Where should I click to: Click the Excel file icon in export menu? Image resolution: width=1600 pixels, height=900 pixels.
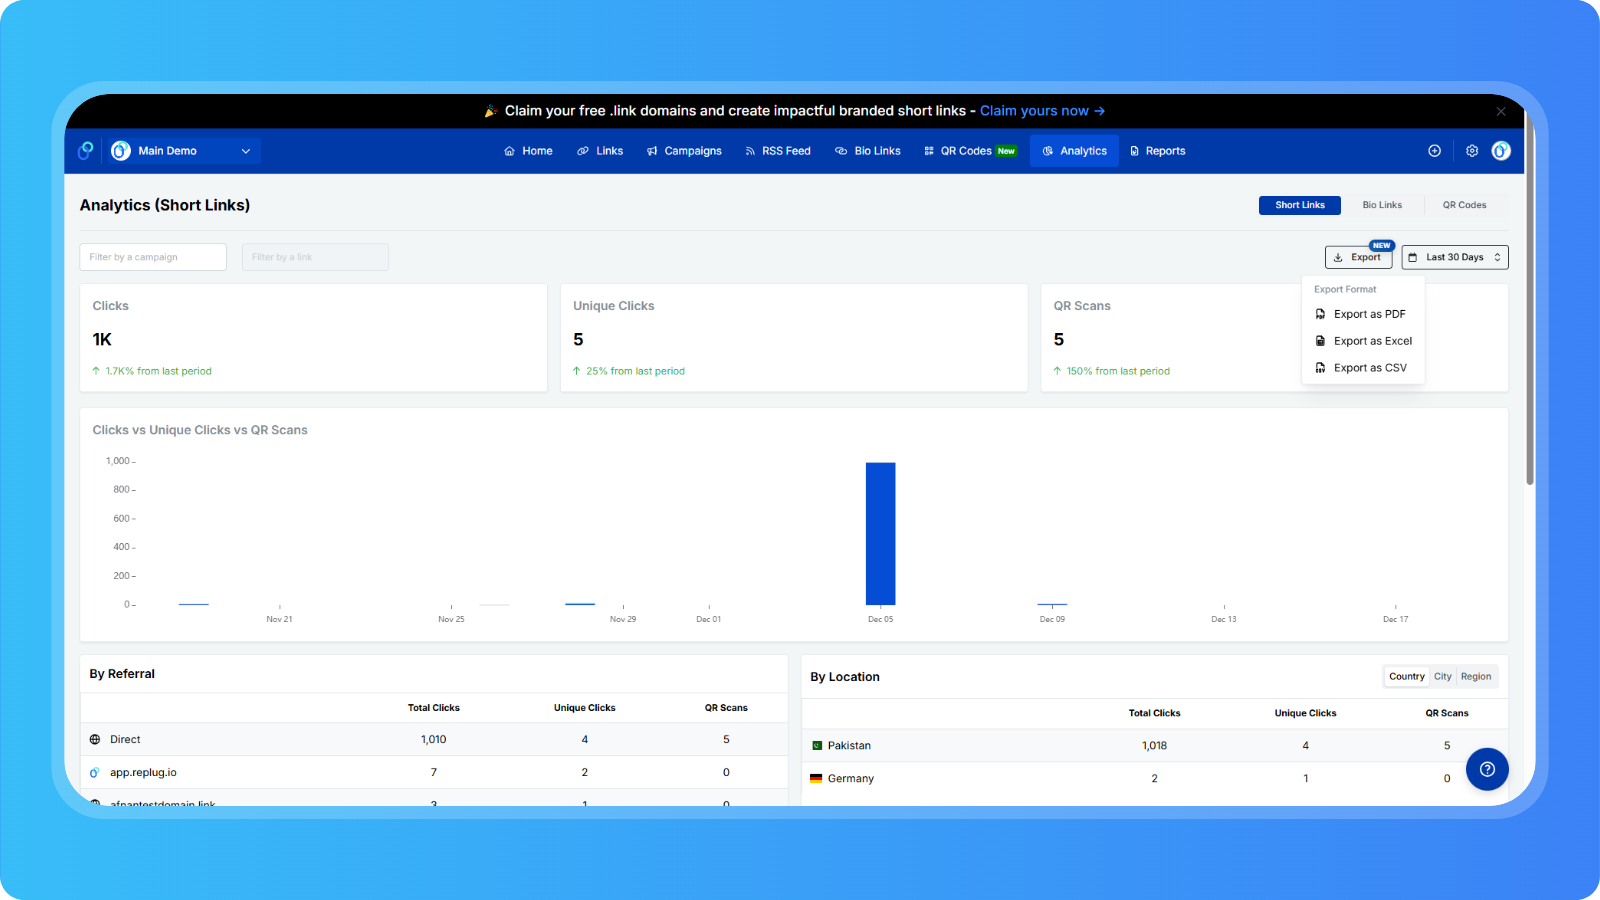1320,341
